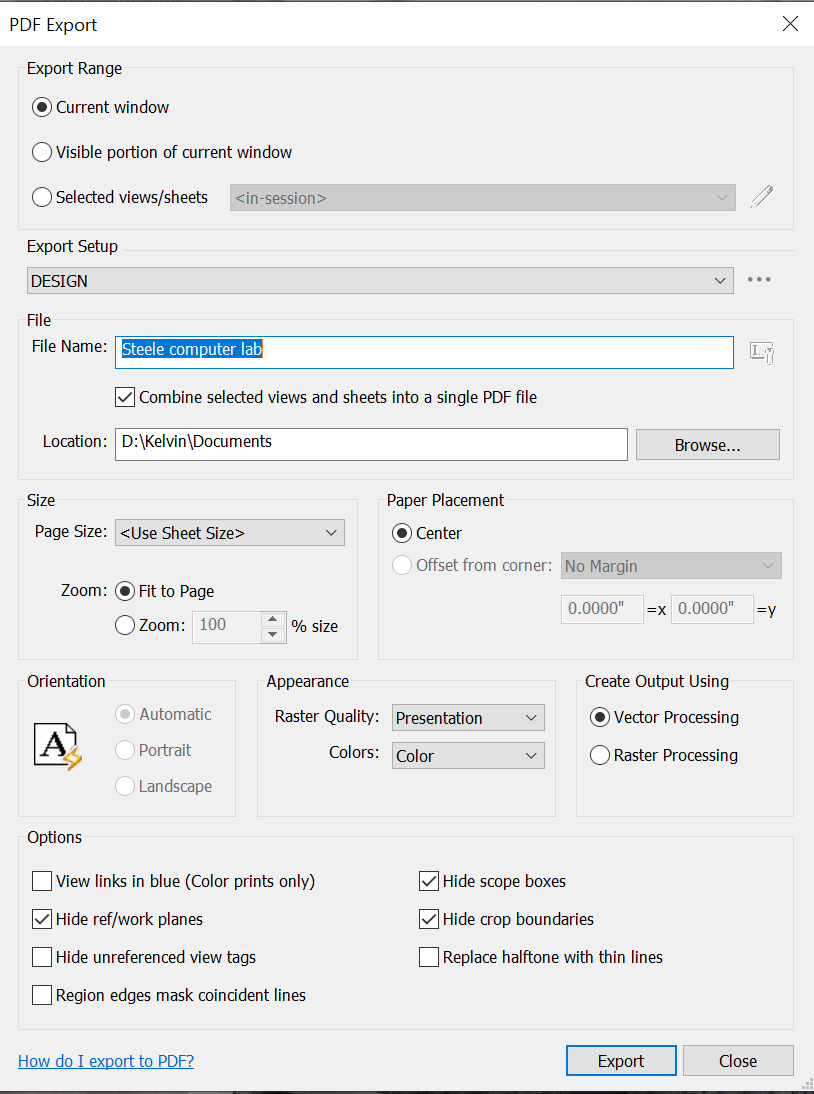Select Raster Processing output
Viewport: 814px width, 1094px height.
coord(599,755)
